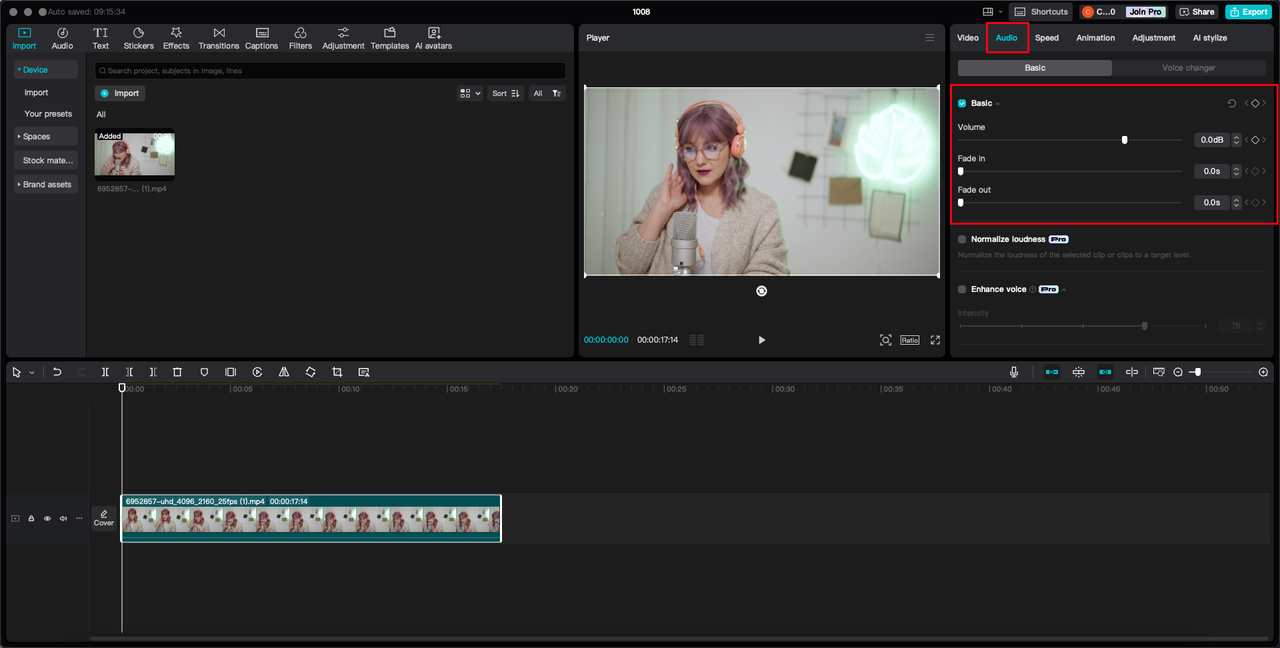
Task: Click the freeze frame icon in timeline toolbar
Action: coord(230,372)
